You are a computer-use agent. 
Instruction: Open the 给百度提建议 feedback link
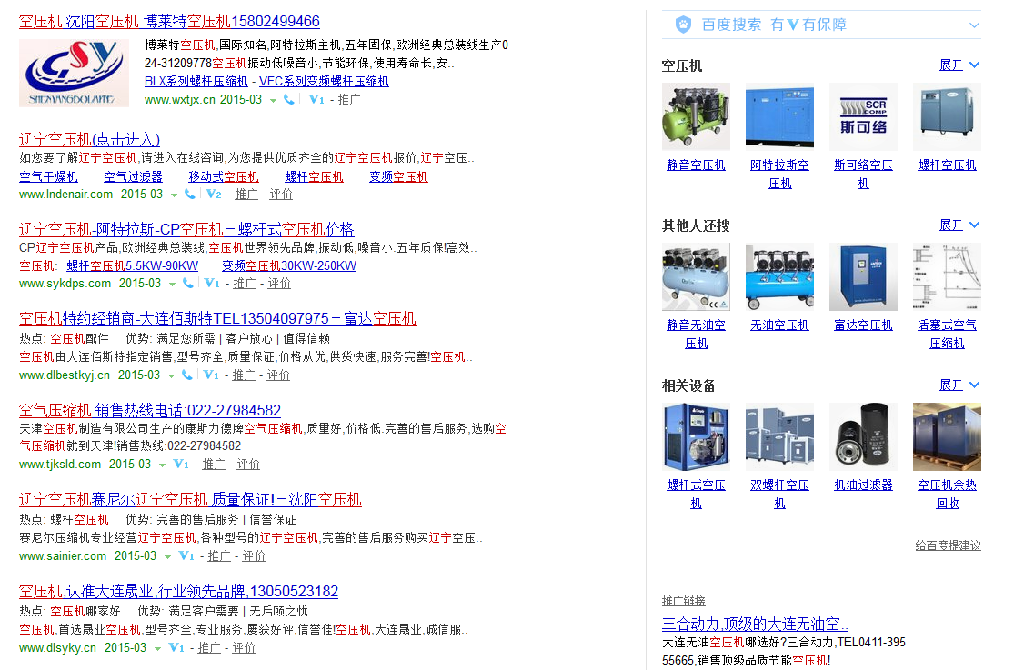(x=948, y=545)
